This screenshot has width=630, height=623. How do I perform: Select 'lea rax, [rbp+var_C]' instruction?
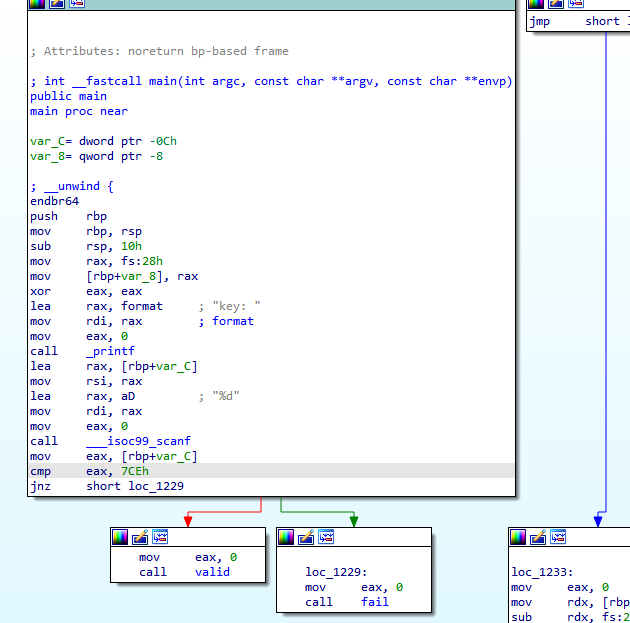point(114,366)
